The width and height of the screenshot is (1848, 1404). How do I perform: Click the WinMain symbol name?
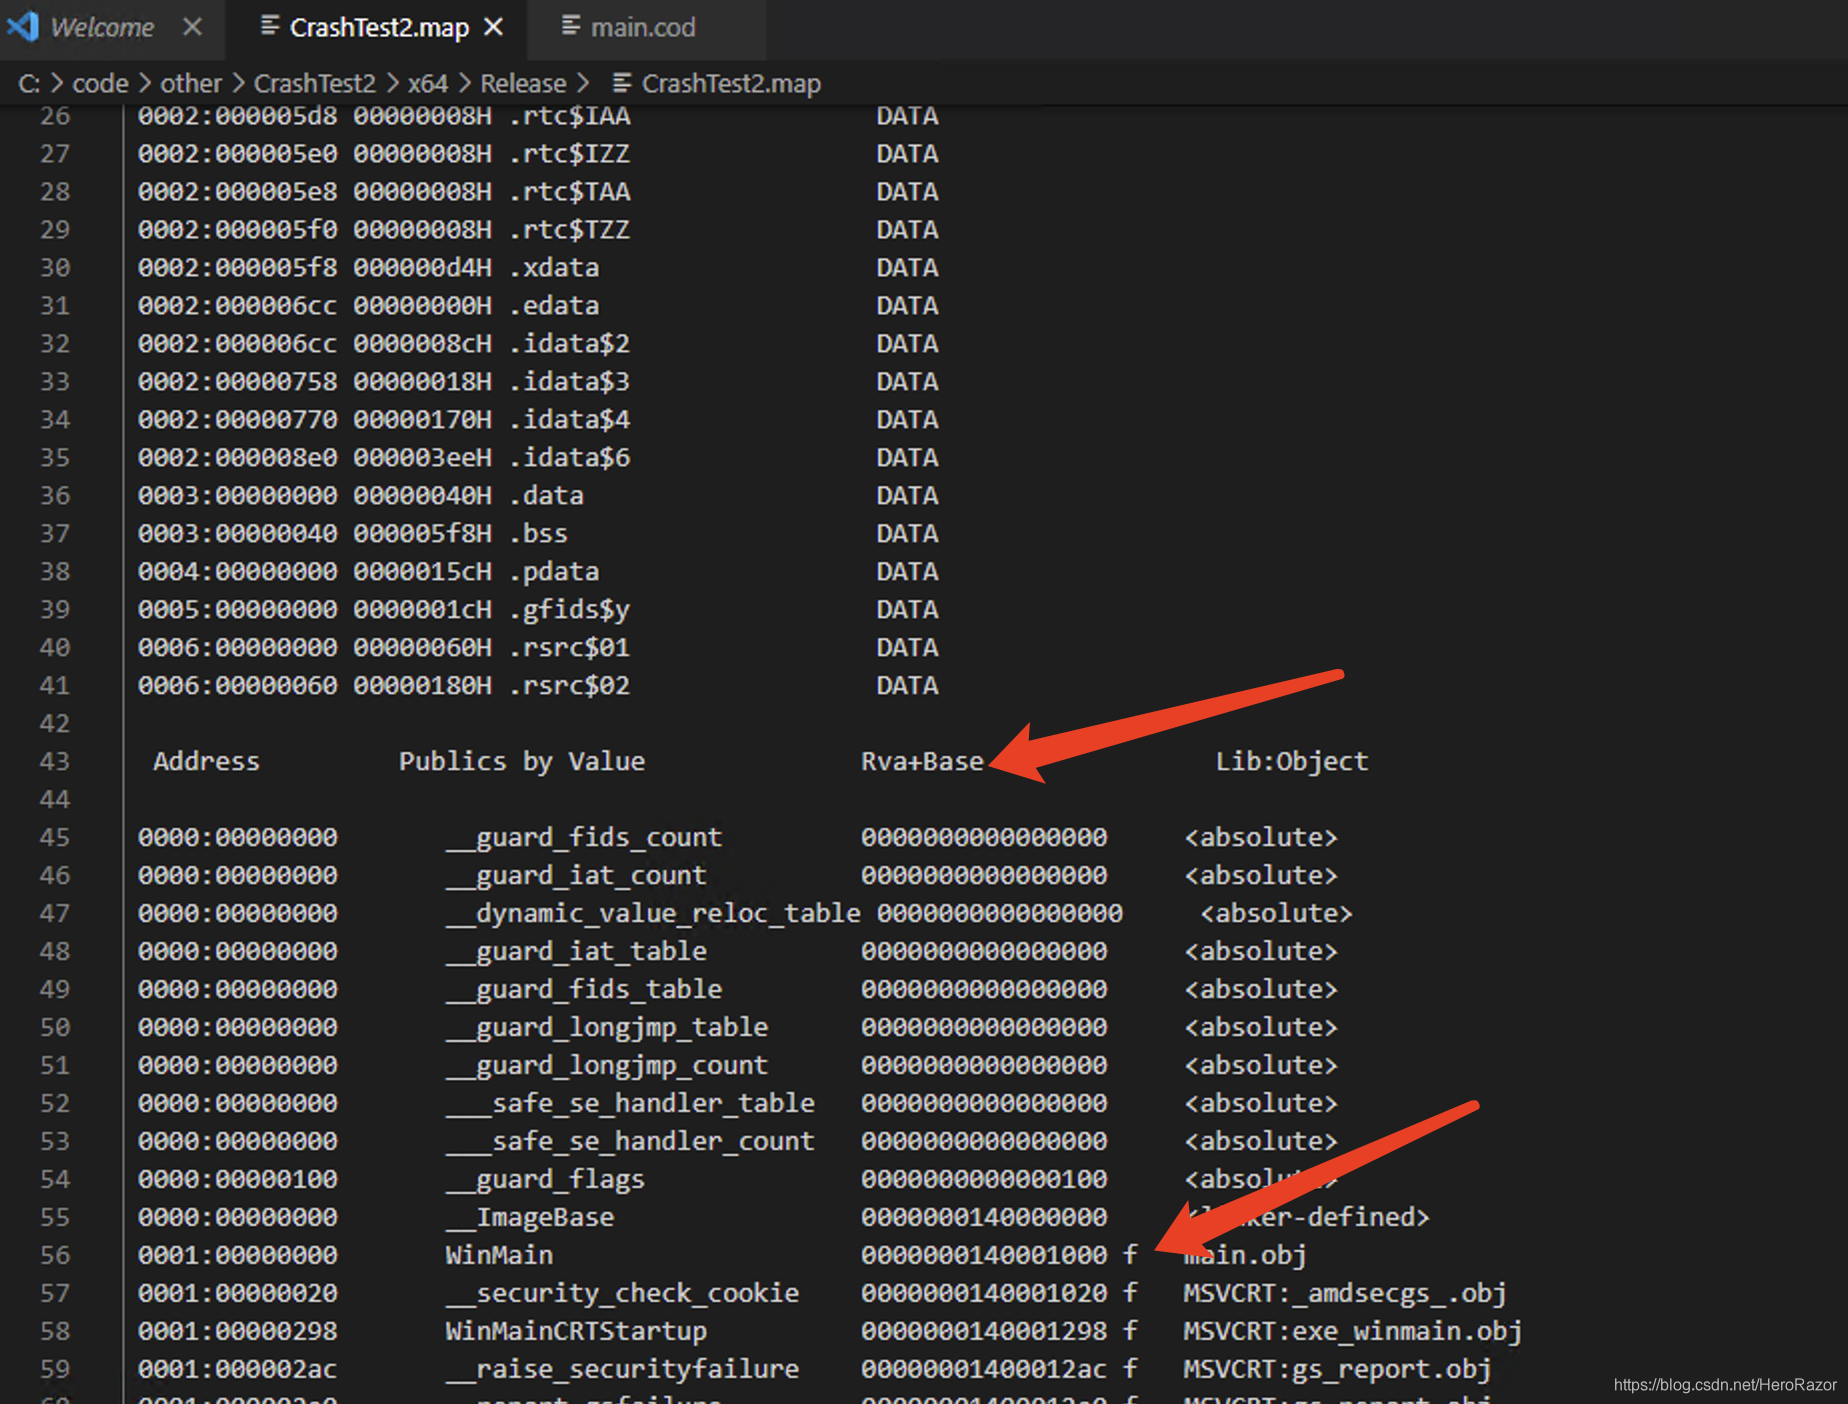tap(499, 1255)
